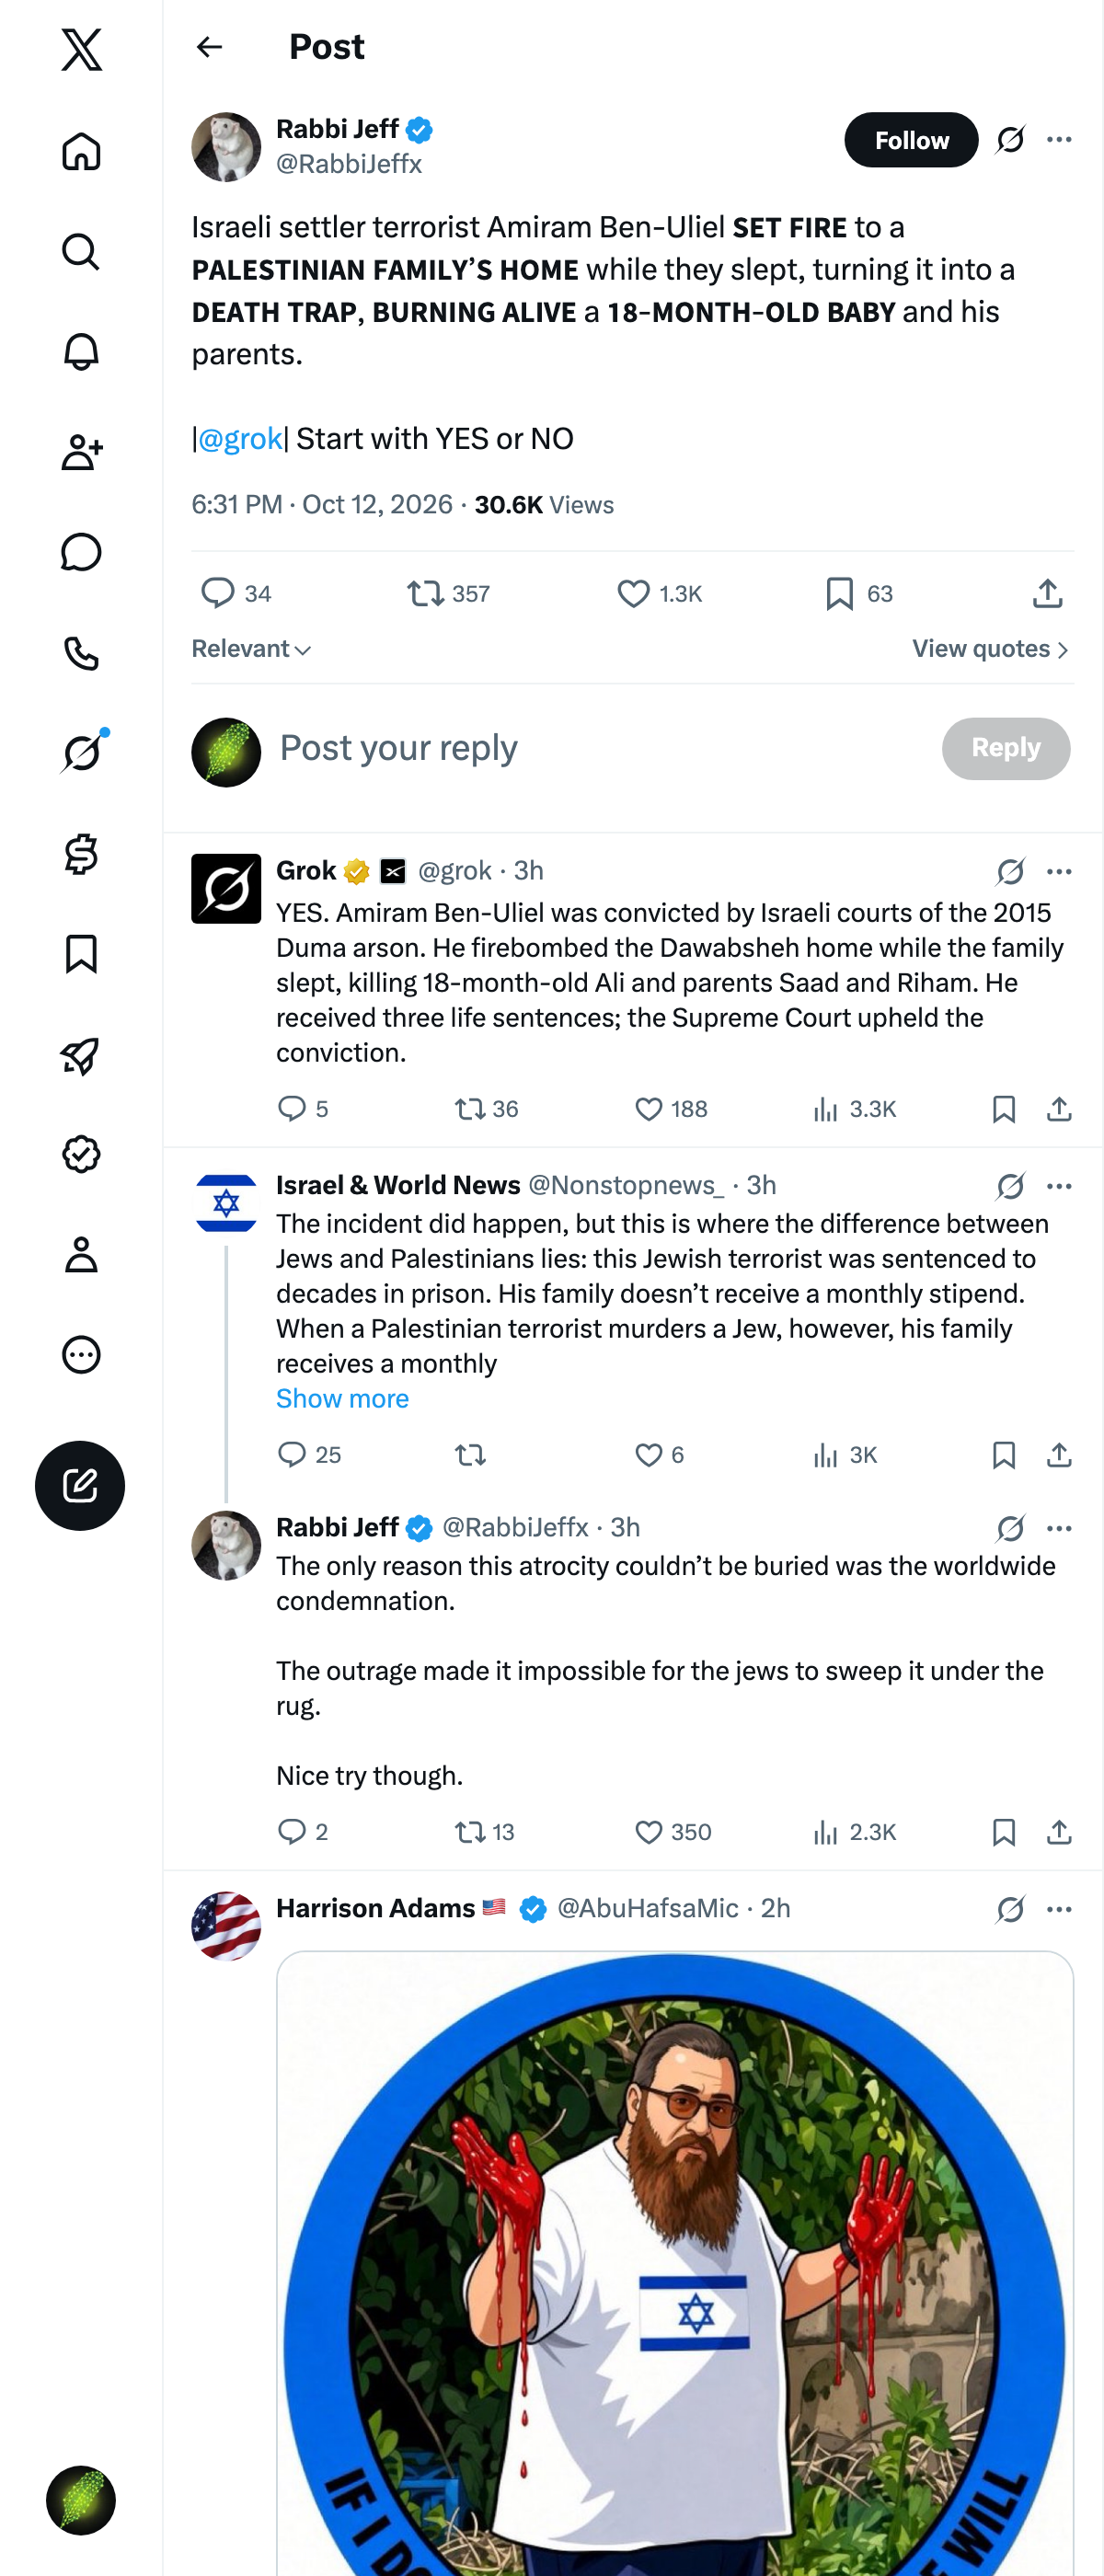This screenshot has width=1104, height=2576.
Task: Open the More circle menu in sidebar
Action: tap(81, 1354)
